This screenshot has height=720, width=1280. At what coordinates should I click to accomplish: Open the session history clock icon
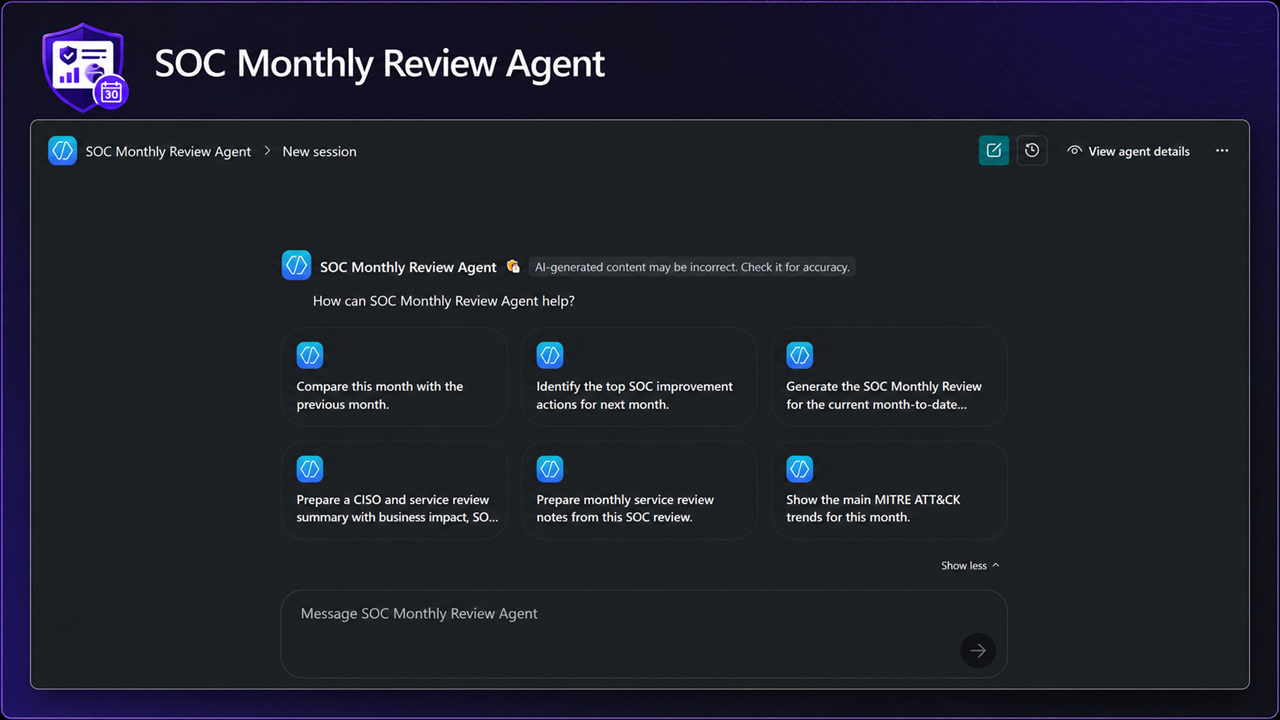(1032, 151)
